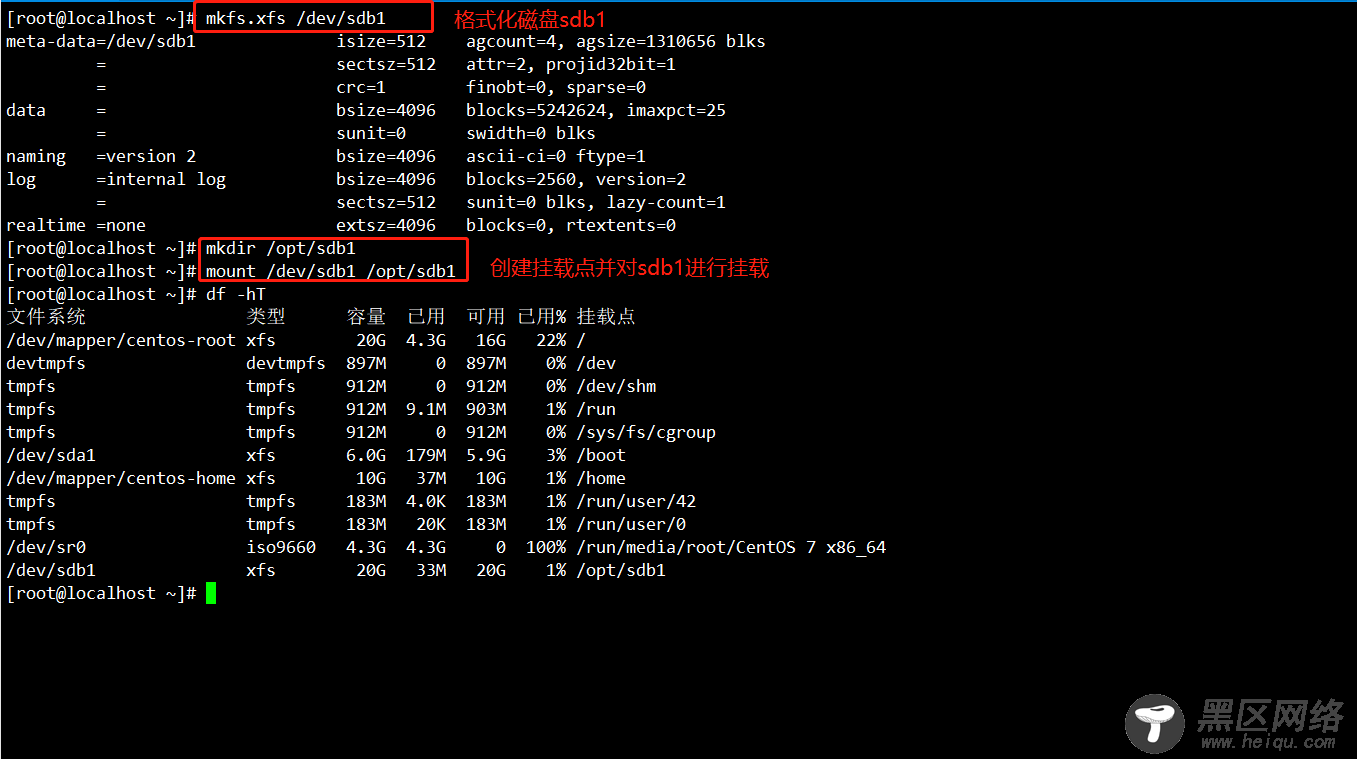Click 'extsz=4096' value
The image size is (1357, 759).
point(386,225)
